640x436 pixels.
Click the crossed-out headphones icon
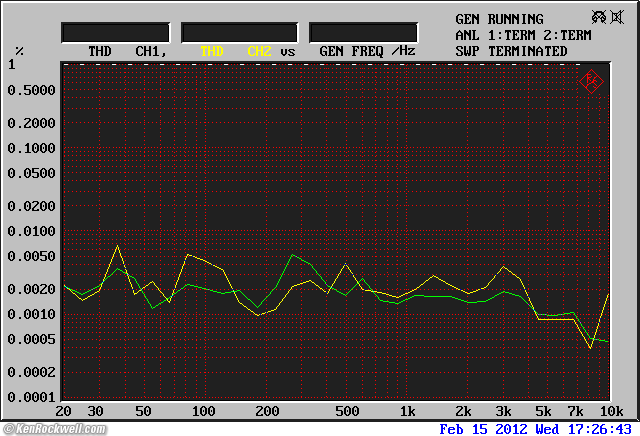coord(599,17)
